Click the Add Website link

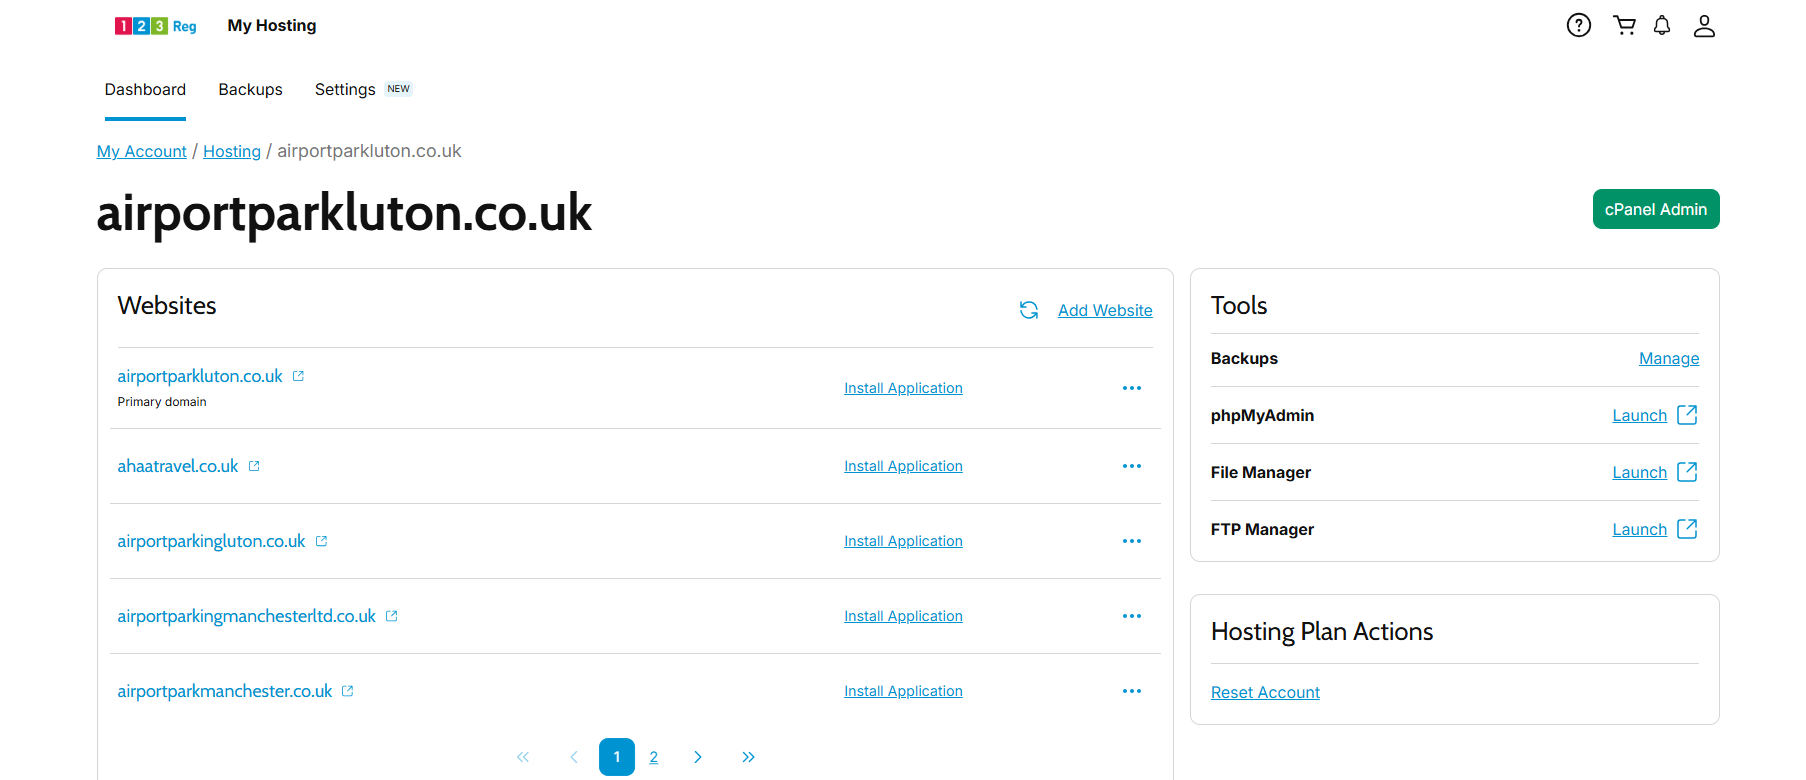pos(1105,310)
